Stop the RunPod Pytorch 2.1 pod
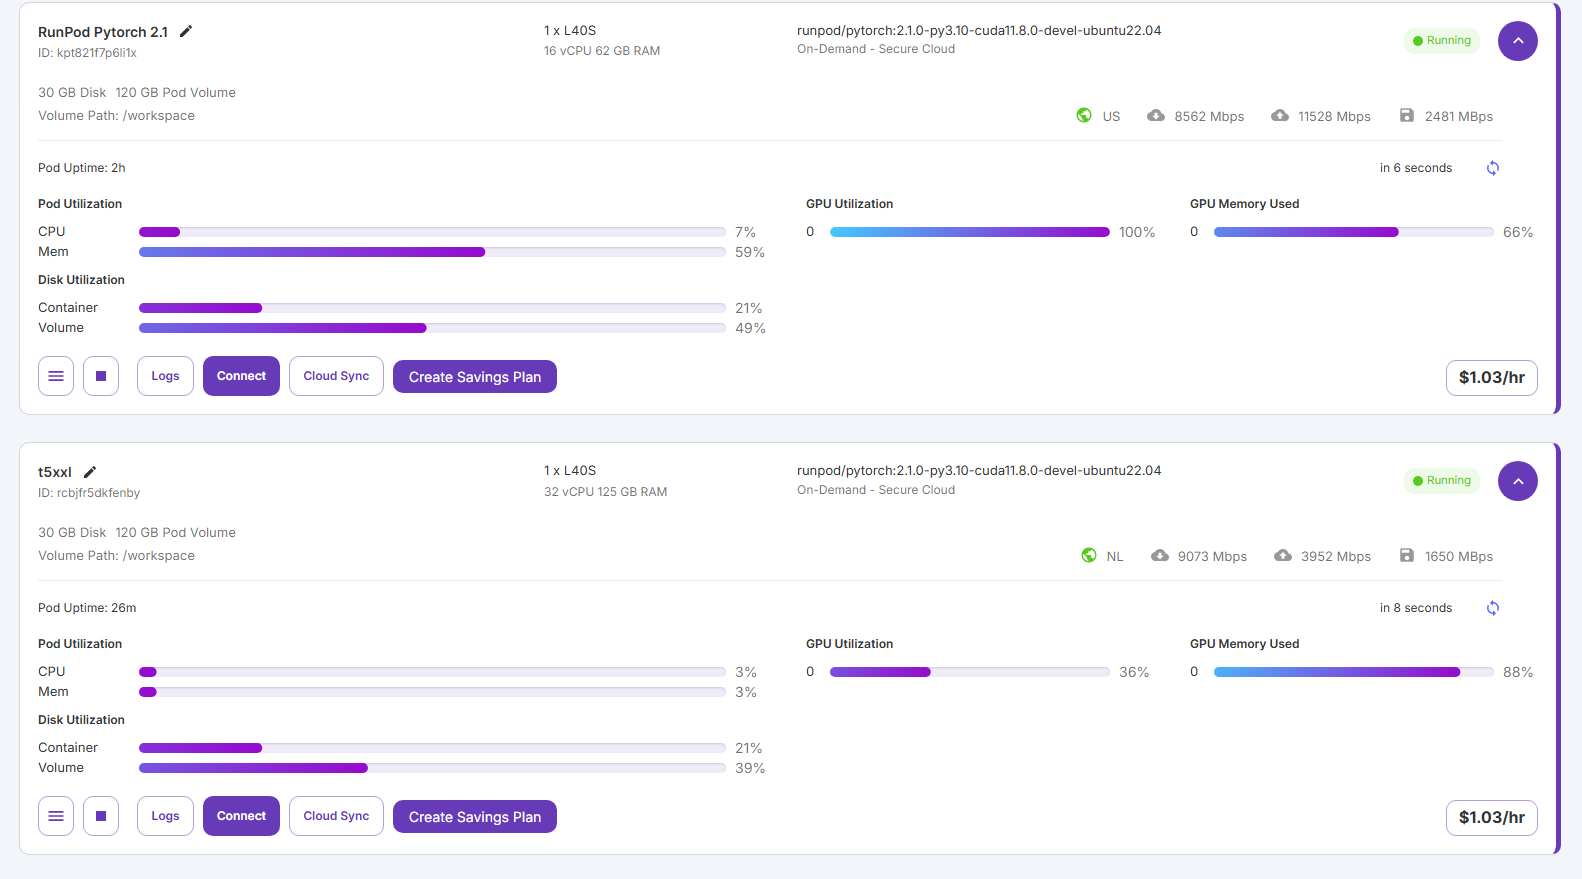The width and height of the screenshot is (1582, 879). (x=101, y=376)
